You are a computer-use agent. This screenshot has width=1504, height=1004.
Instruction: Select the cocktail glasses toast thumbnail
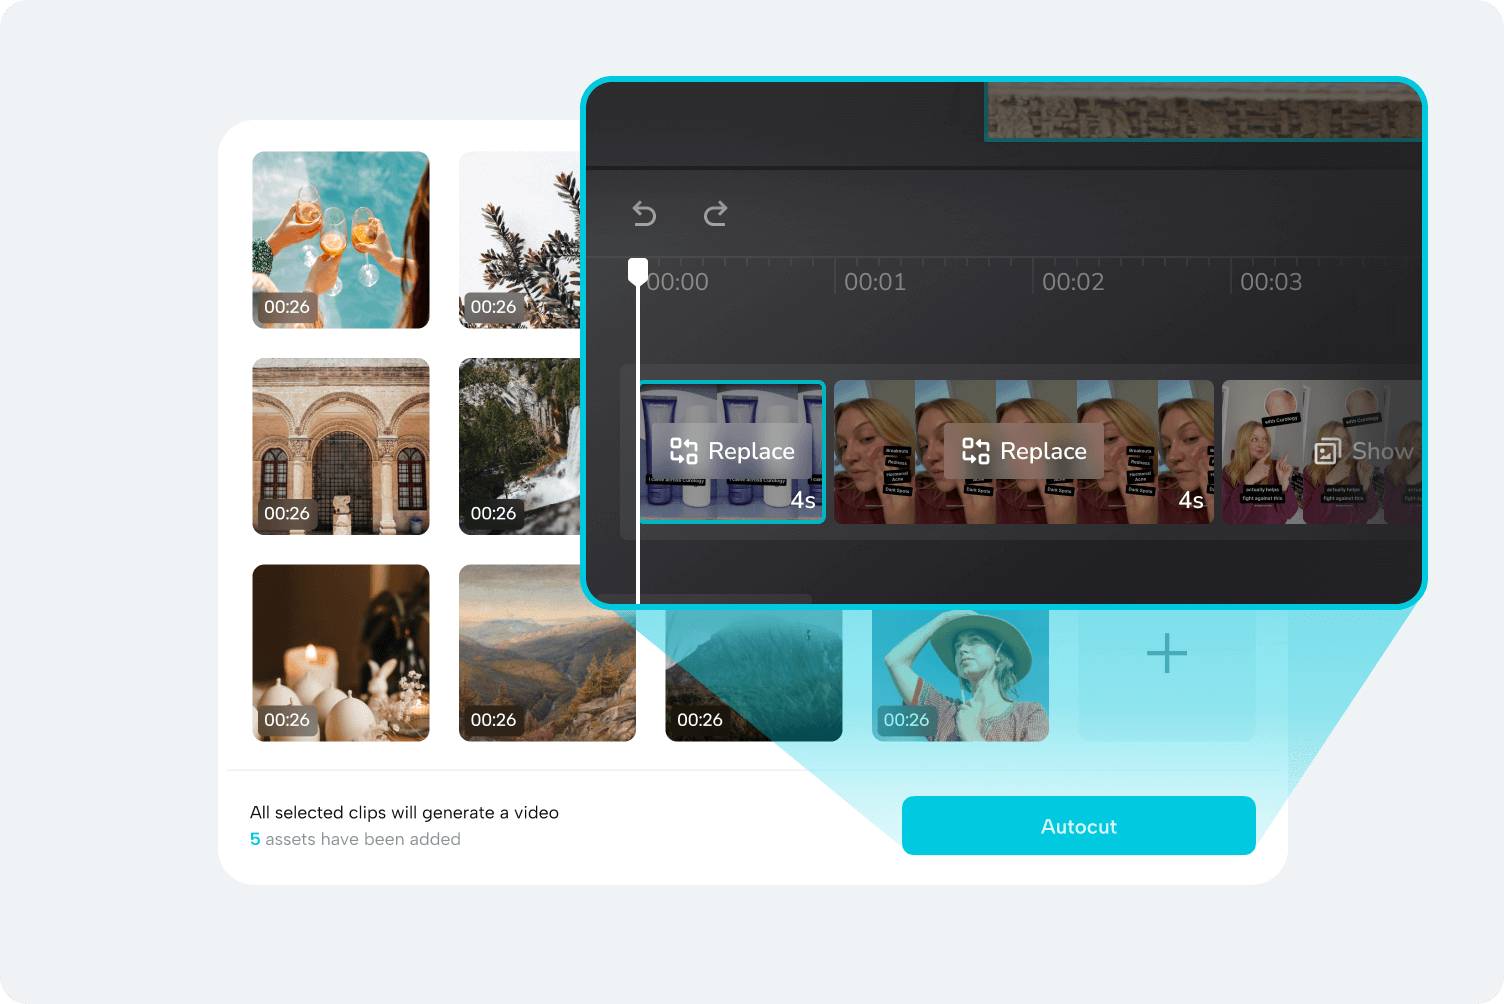click(x=341, y=240)
